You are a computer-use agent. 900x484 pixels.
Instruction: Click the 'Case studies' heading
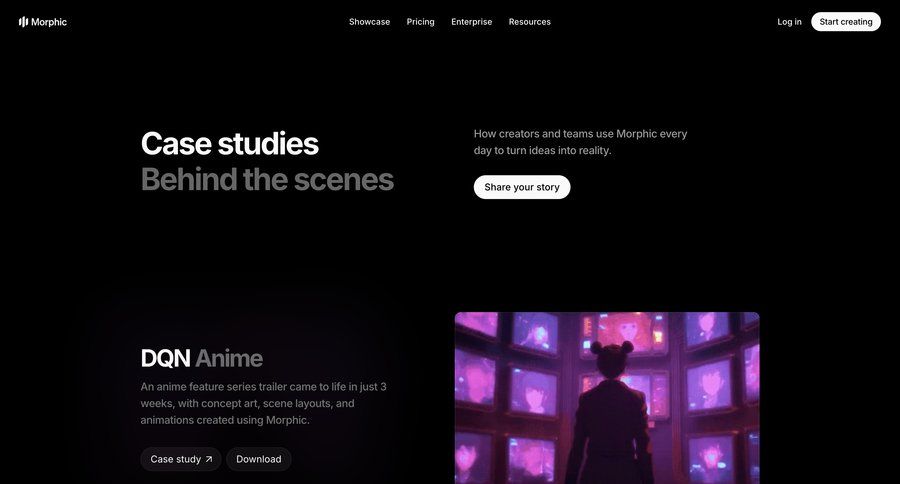click(230, 144)
